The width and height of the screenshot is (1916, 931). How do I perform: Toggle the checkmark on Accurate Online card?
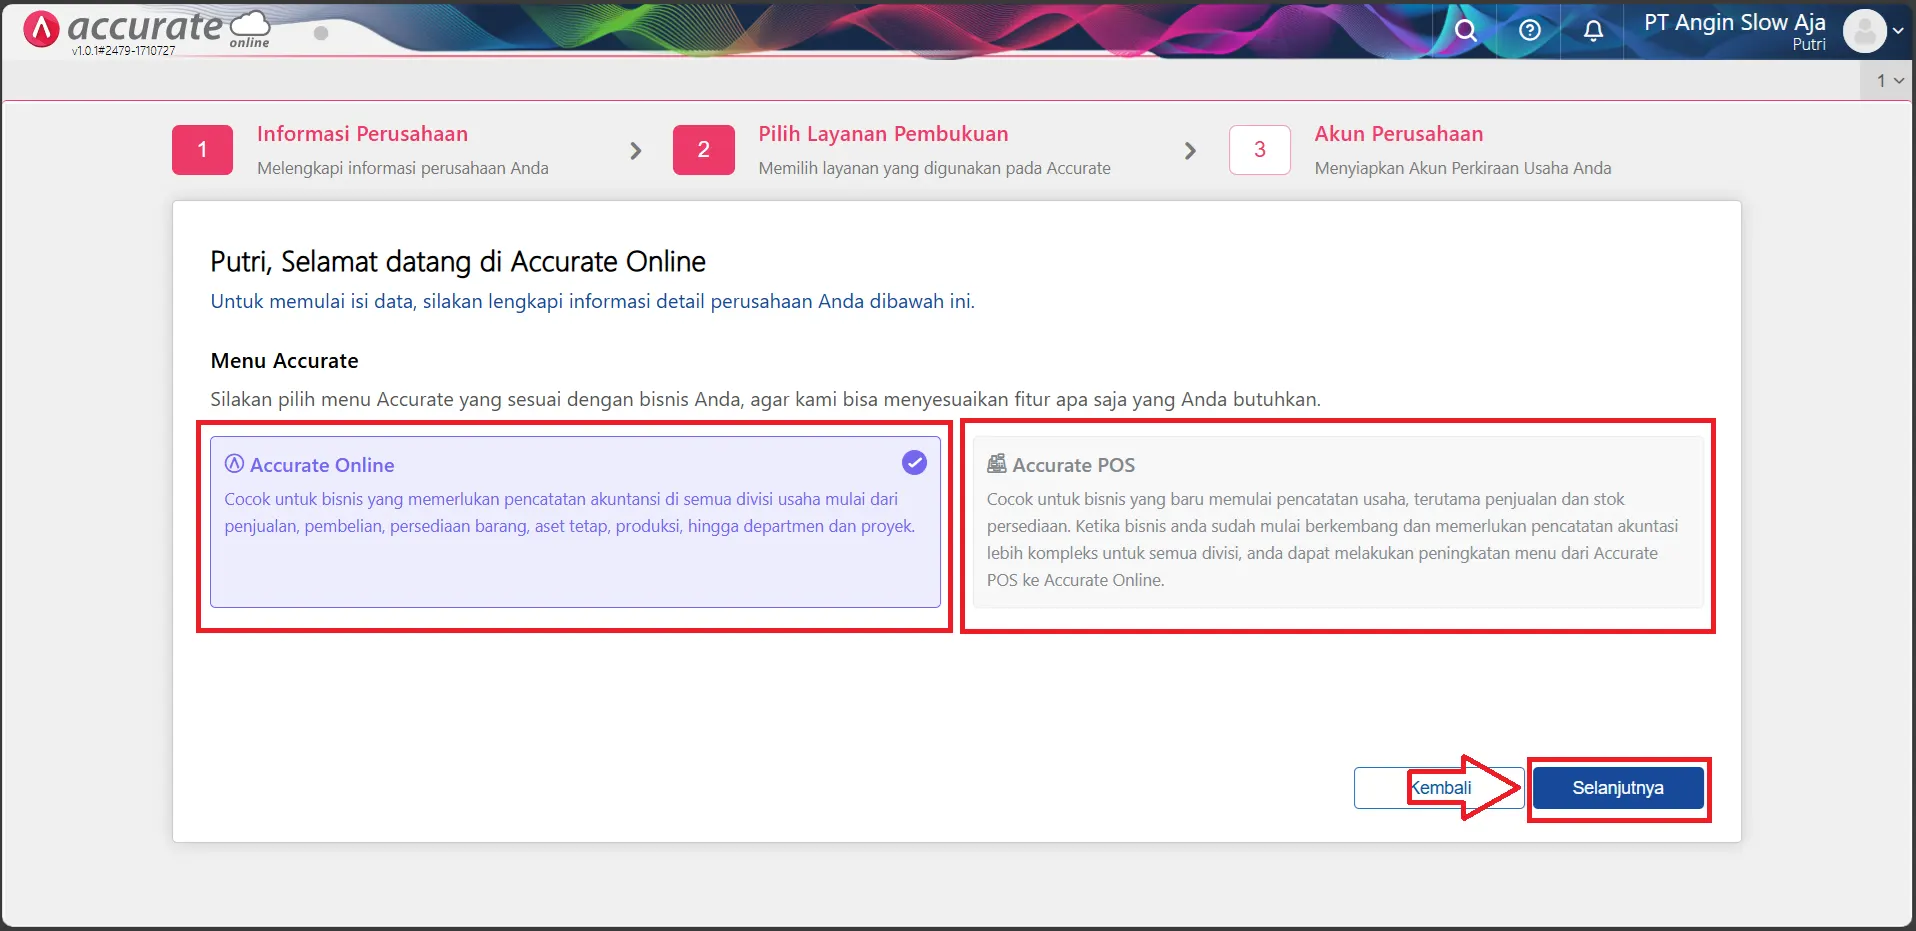tap(914, 463)
